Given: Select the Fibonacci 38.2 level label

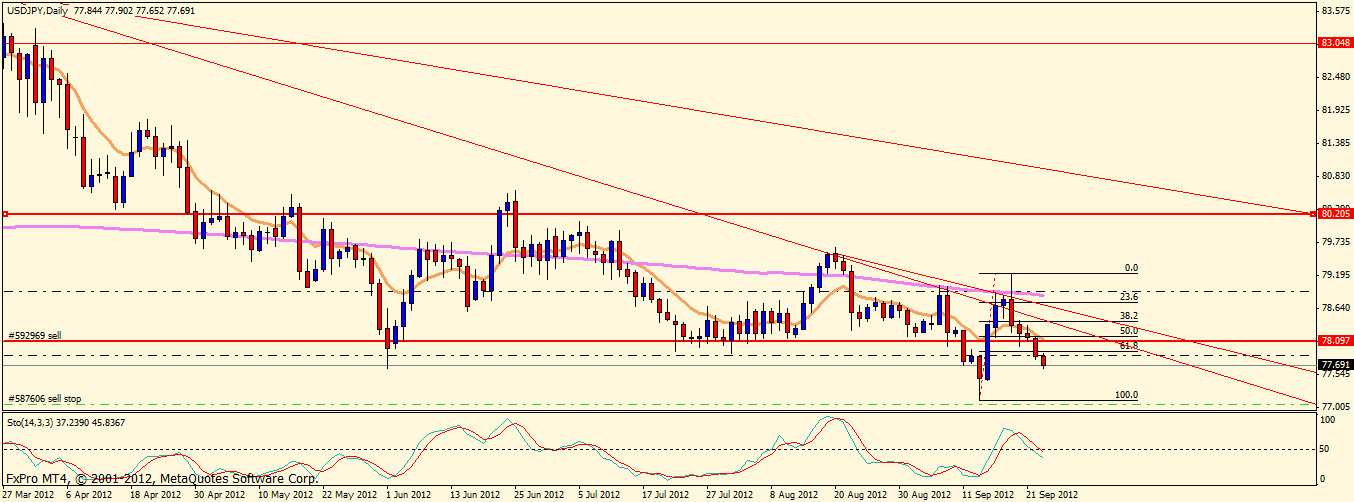Looking at the screenshot, I should (x=1129, y=315).
